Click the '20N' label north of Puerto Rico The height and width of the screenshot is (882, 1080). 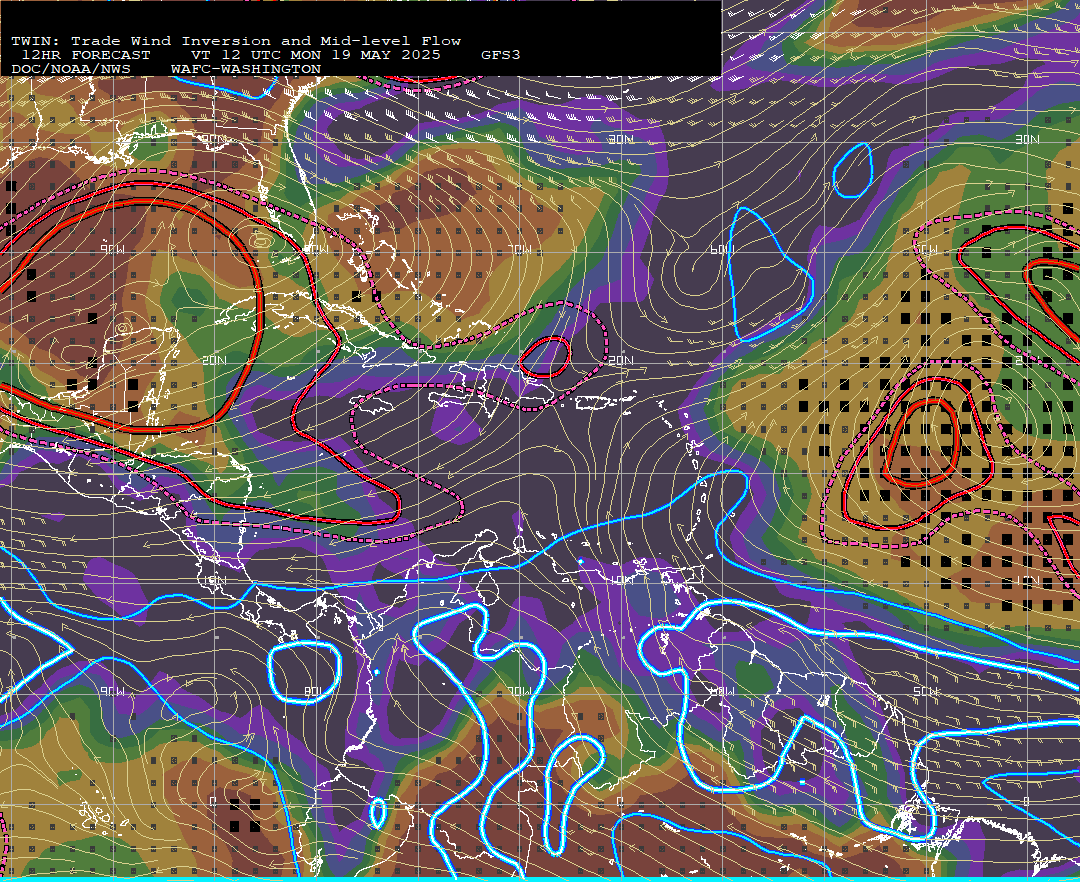coord(621,360)
